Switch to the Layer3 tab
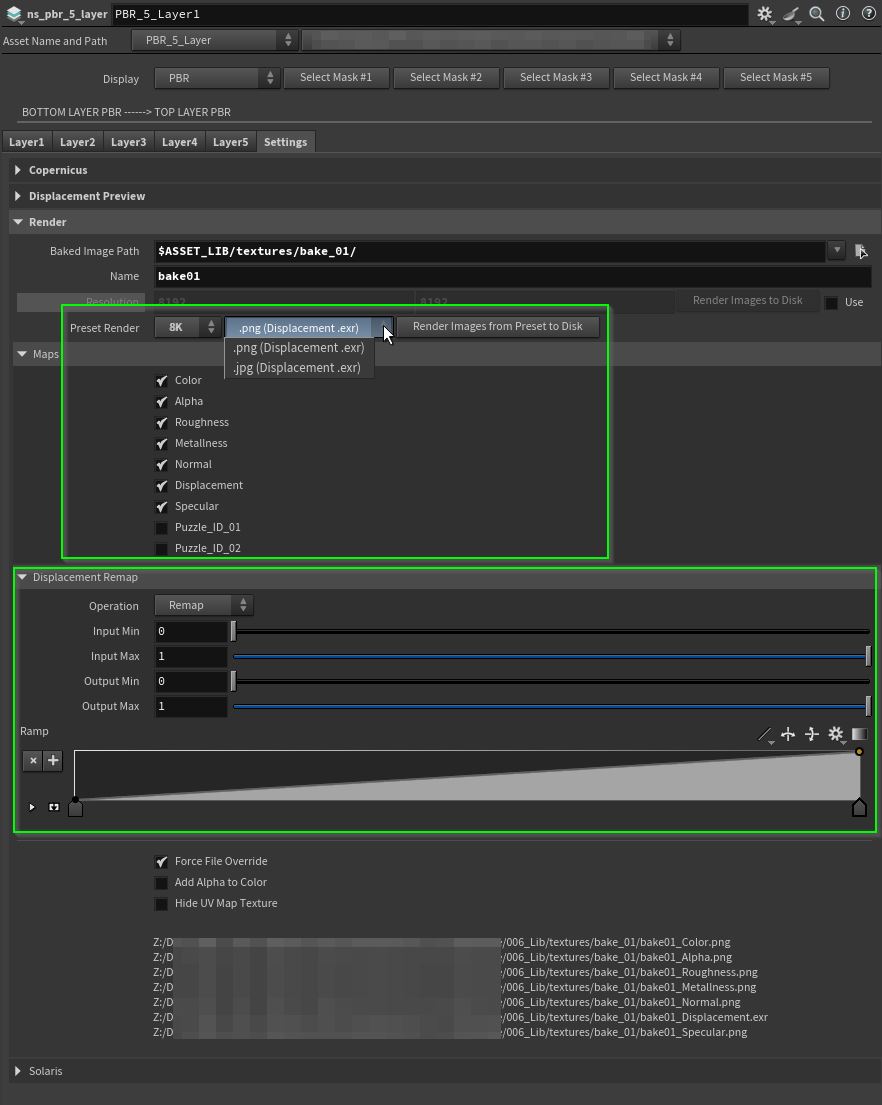The width and height of the screenshot is (882, 1105). coord(128,142)
